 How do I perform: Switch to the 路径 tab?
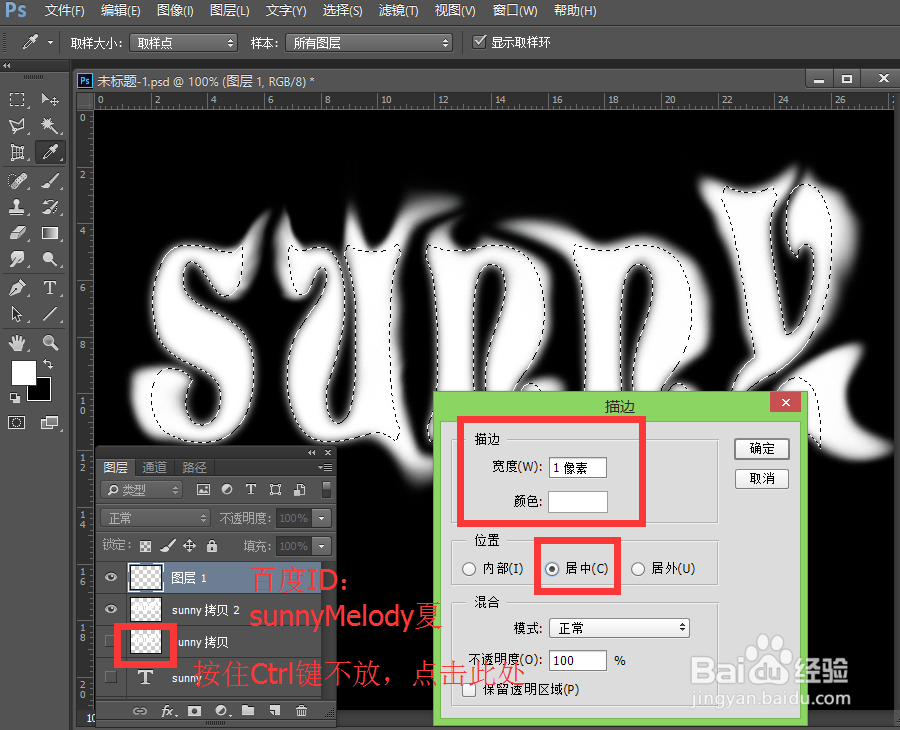(x=194, y=467)
